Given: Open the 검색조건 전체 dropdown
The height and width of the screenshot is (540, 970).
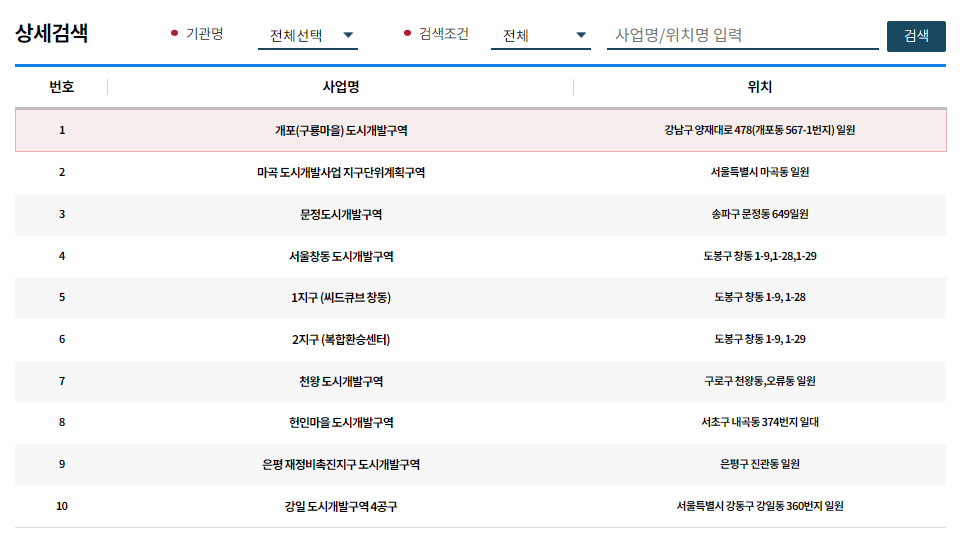Looking at the screenshot, I should point(541,35).
